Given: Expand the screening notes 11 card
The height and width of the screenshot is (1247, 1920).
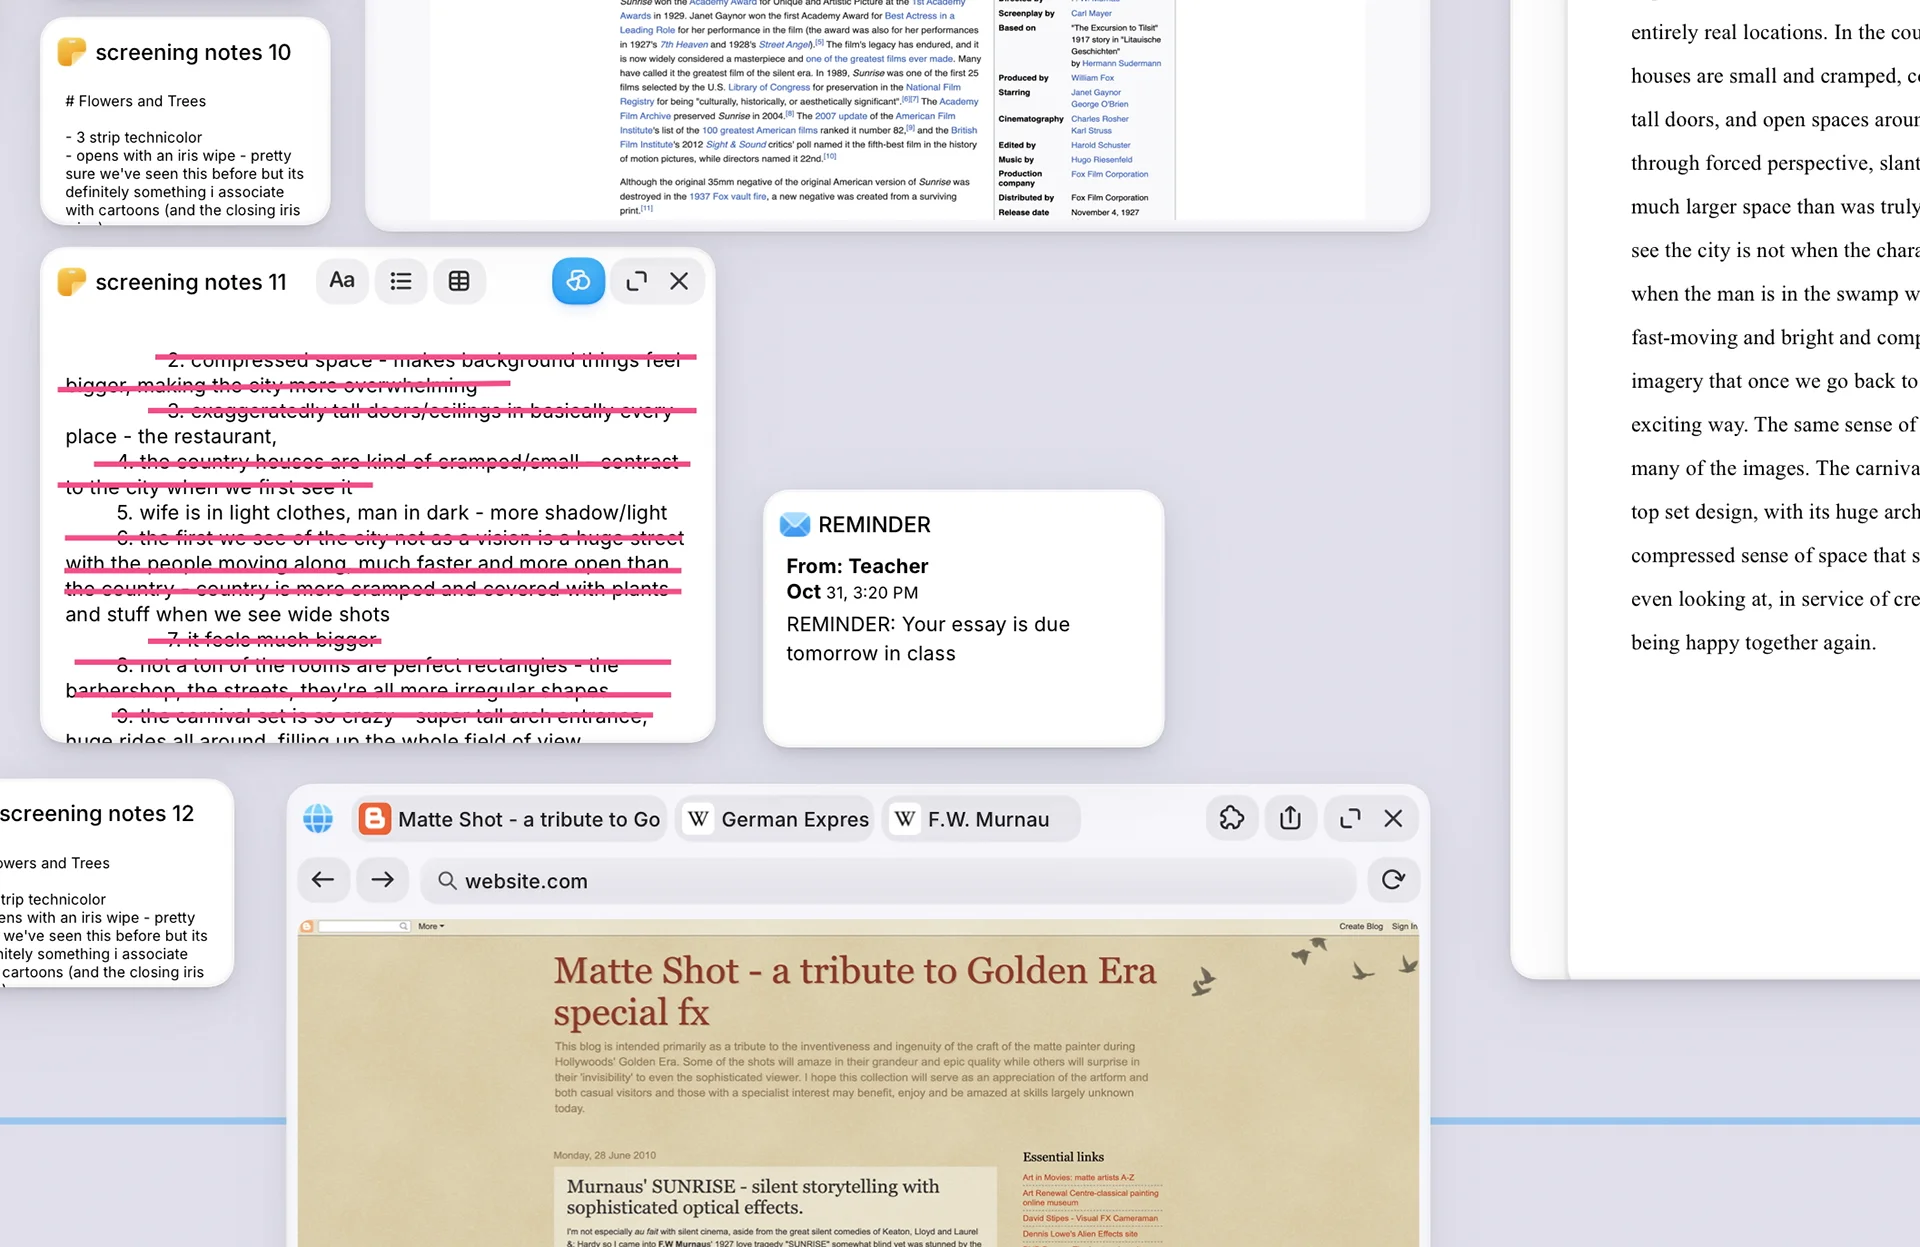Looking at the screenshot, I should pos(636,281).
